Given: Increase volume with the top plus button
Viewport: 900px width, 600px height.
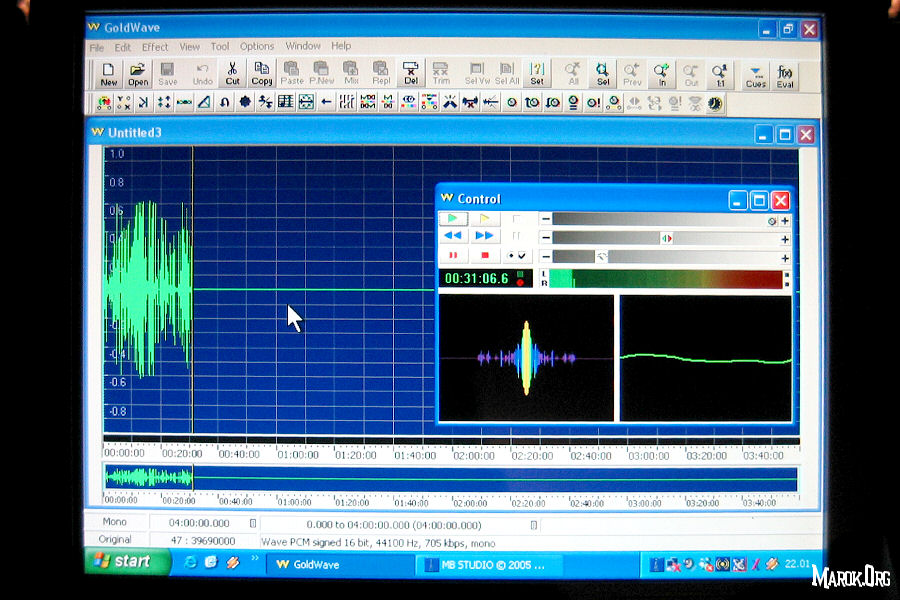Looking at the screenshot, I should tap(785, 221).
